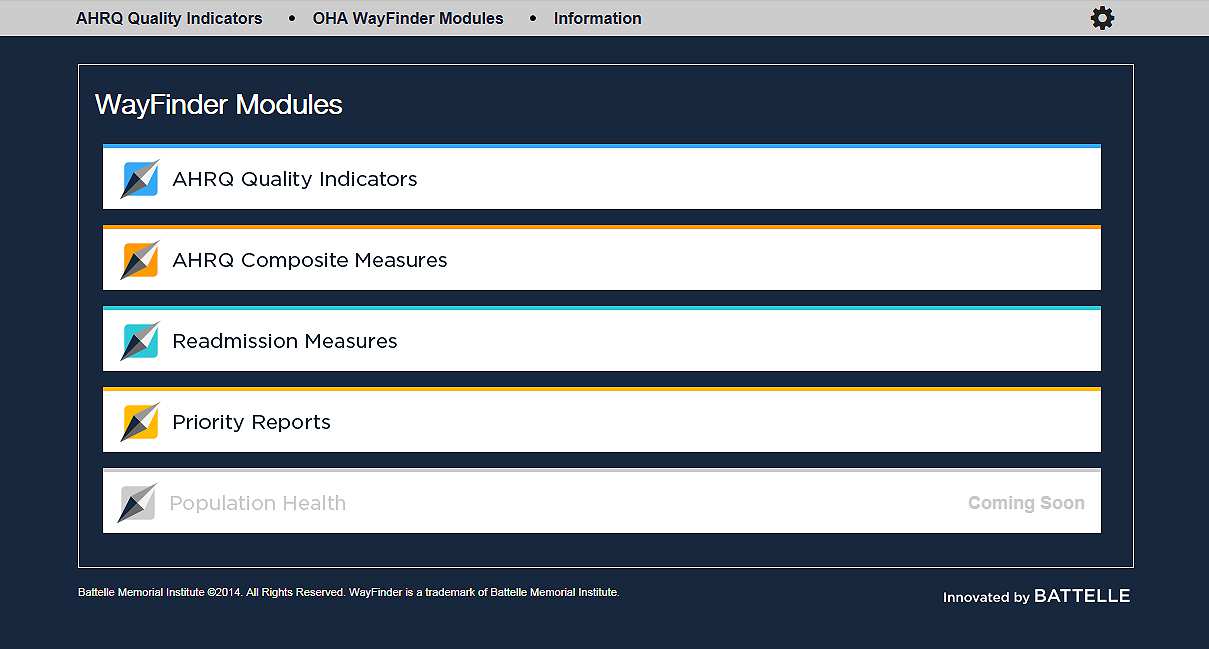Click the WayFinder Modules heading

pos(219,105)
